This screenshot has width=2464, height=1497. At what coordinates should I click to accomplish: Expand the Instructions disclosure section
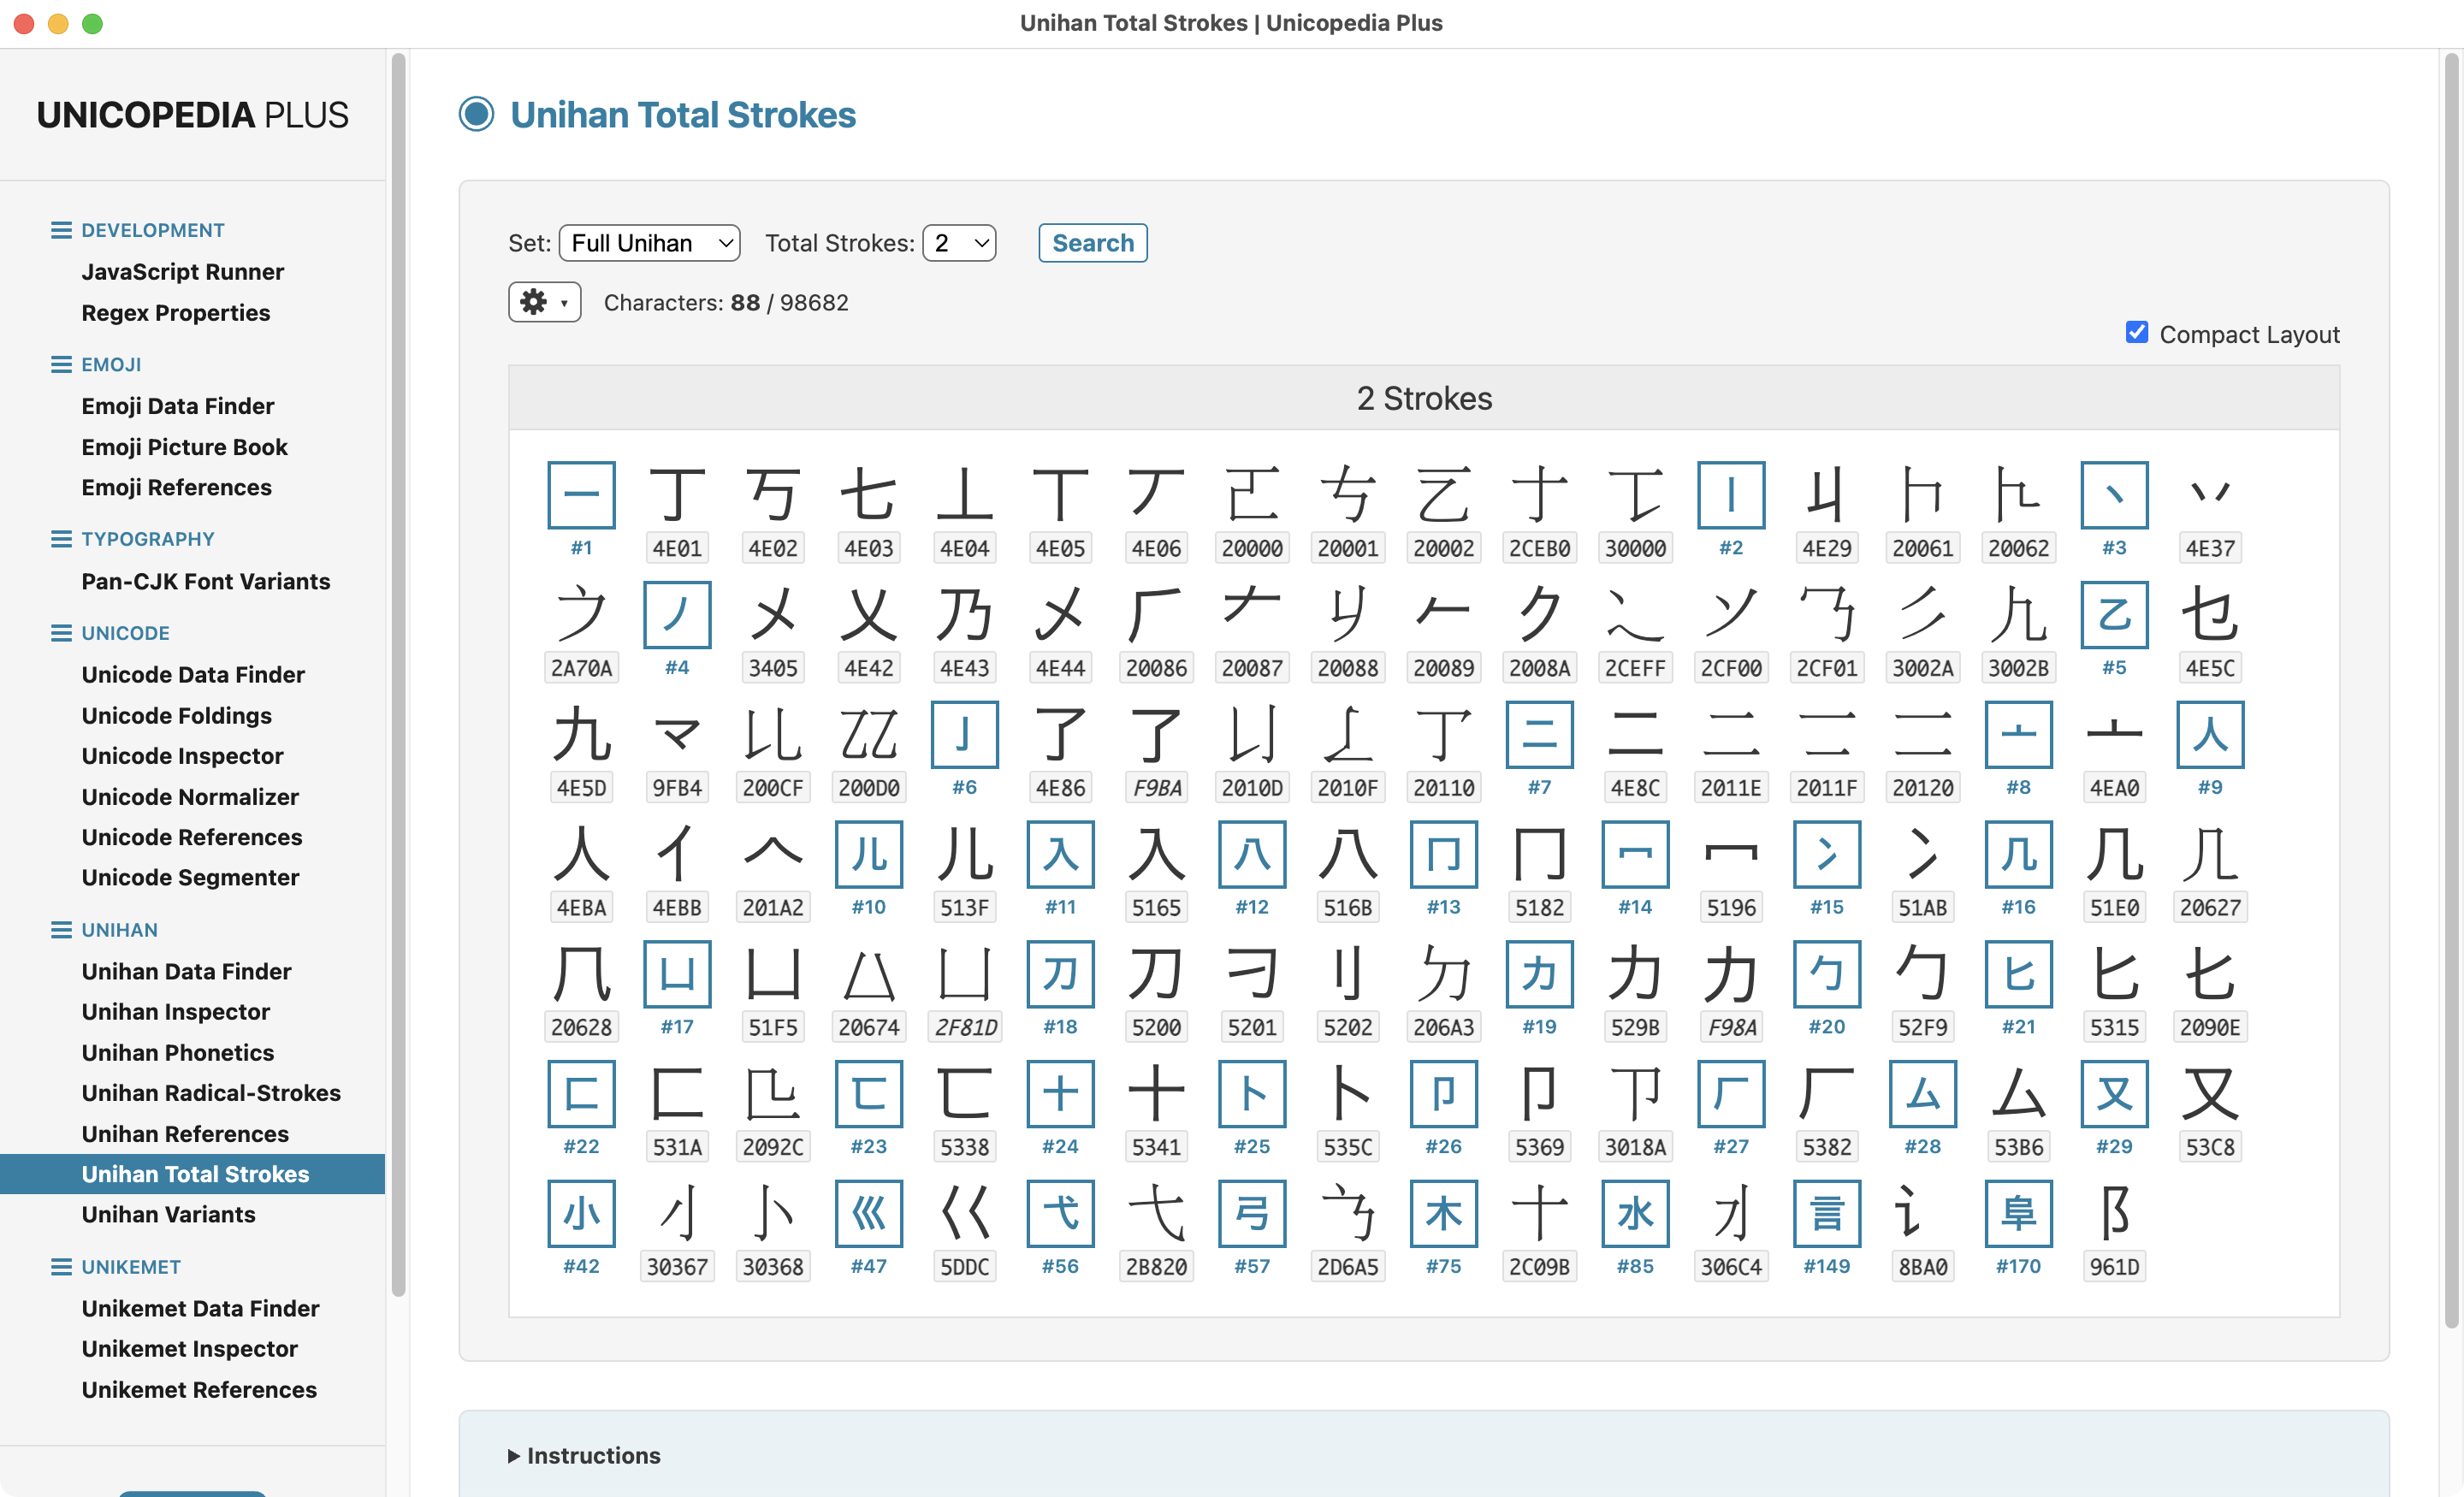click(x=584, y=1455)
